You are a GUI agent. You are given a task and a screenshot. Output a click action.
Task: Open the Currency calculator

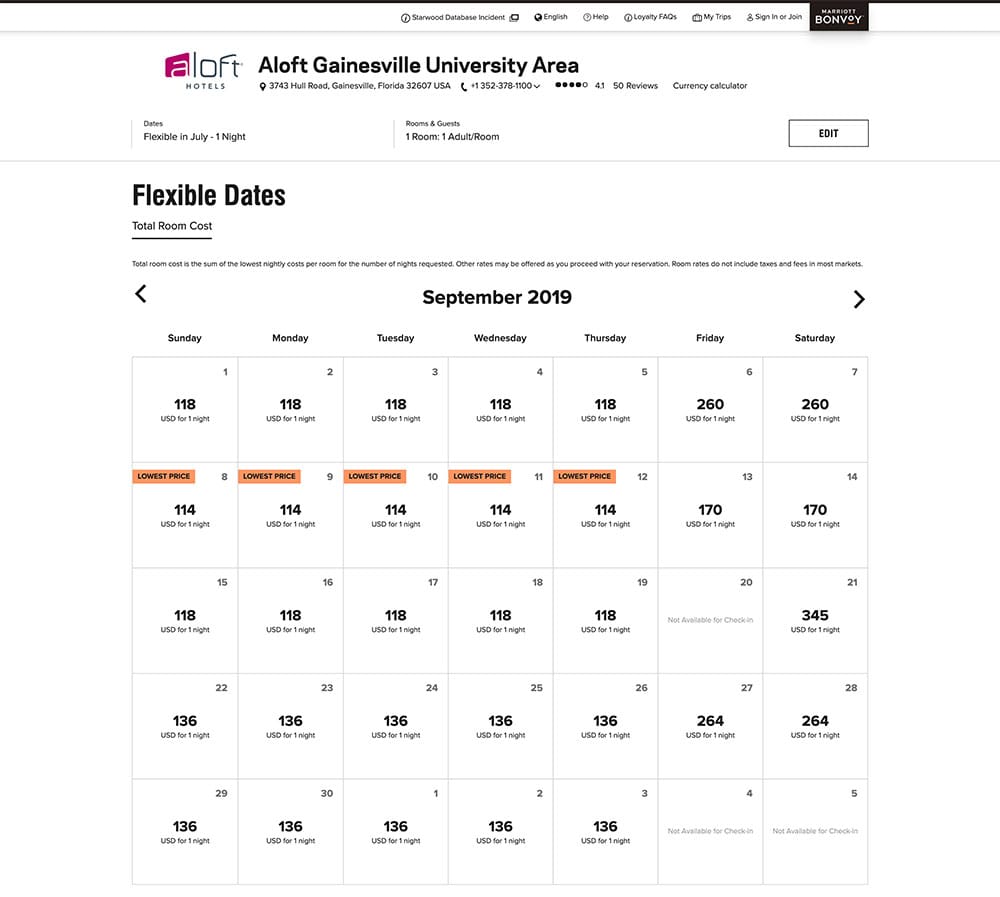pyautogui.click(x=710, y=86)
